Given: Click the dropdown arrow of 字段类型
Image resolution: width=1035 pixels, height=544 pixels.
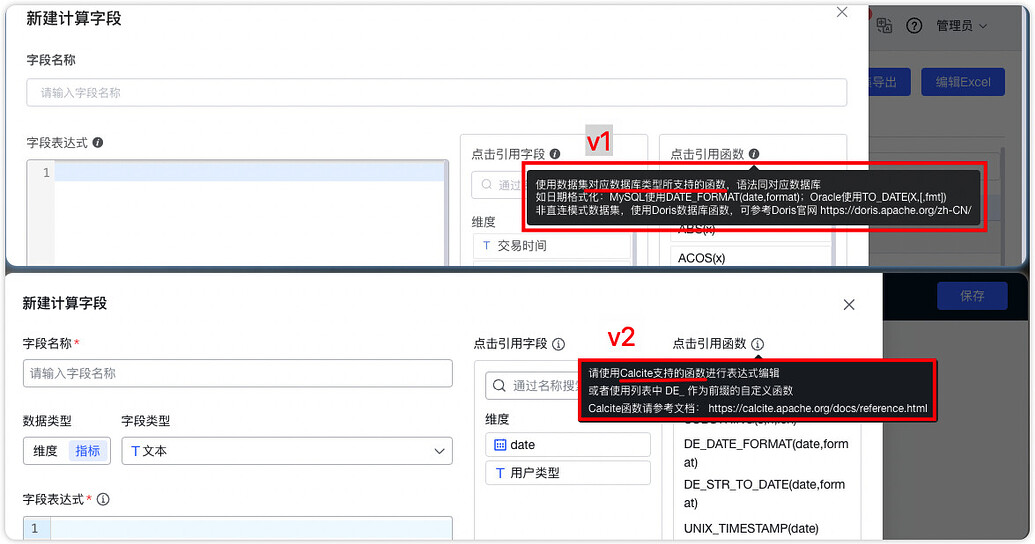Looking at the screenshot, I should point(439,451).
